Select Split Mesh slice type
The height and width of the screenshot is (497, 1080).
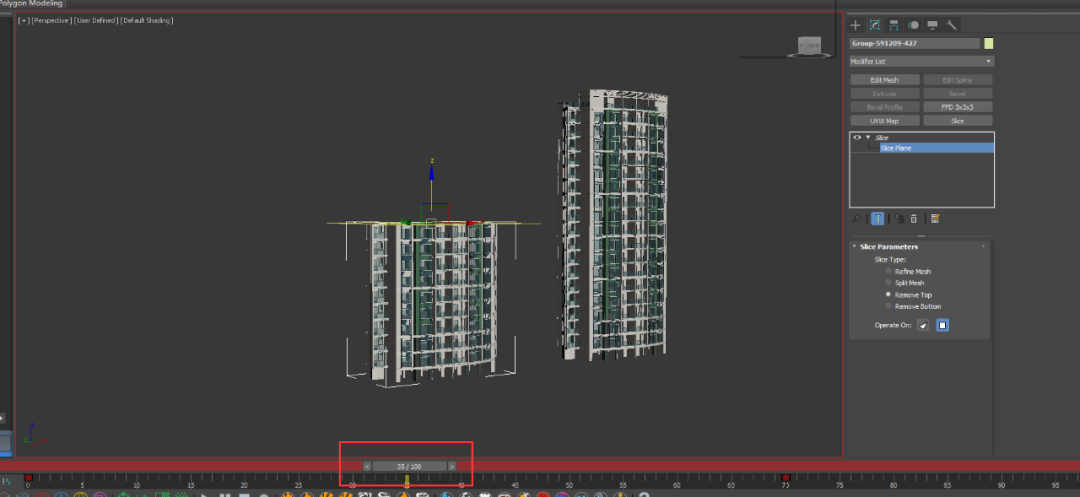point(889,283)
